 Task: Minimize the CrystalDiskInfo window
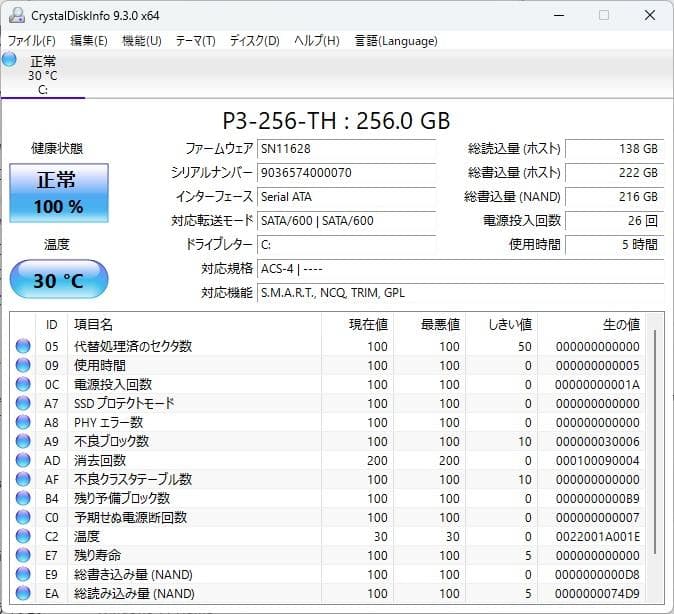[x=559, y=15]
